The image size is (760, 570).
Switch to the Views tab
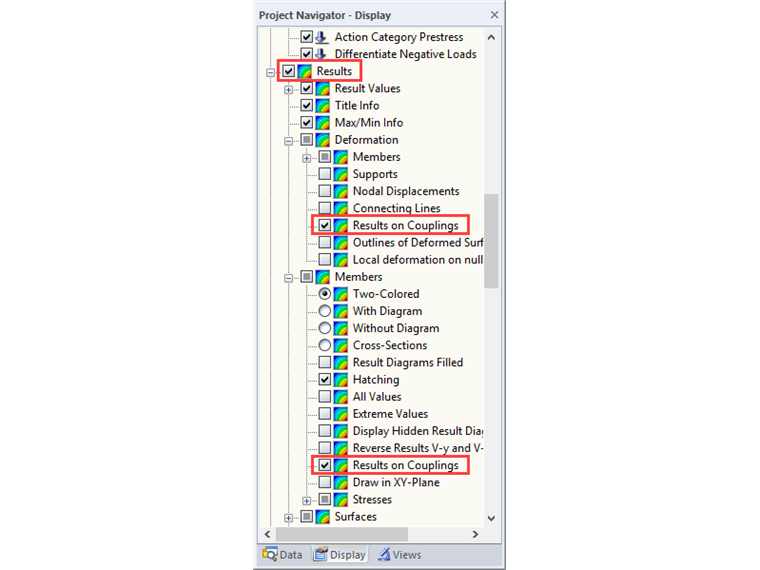pos(400,555)
